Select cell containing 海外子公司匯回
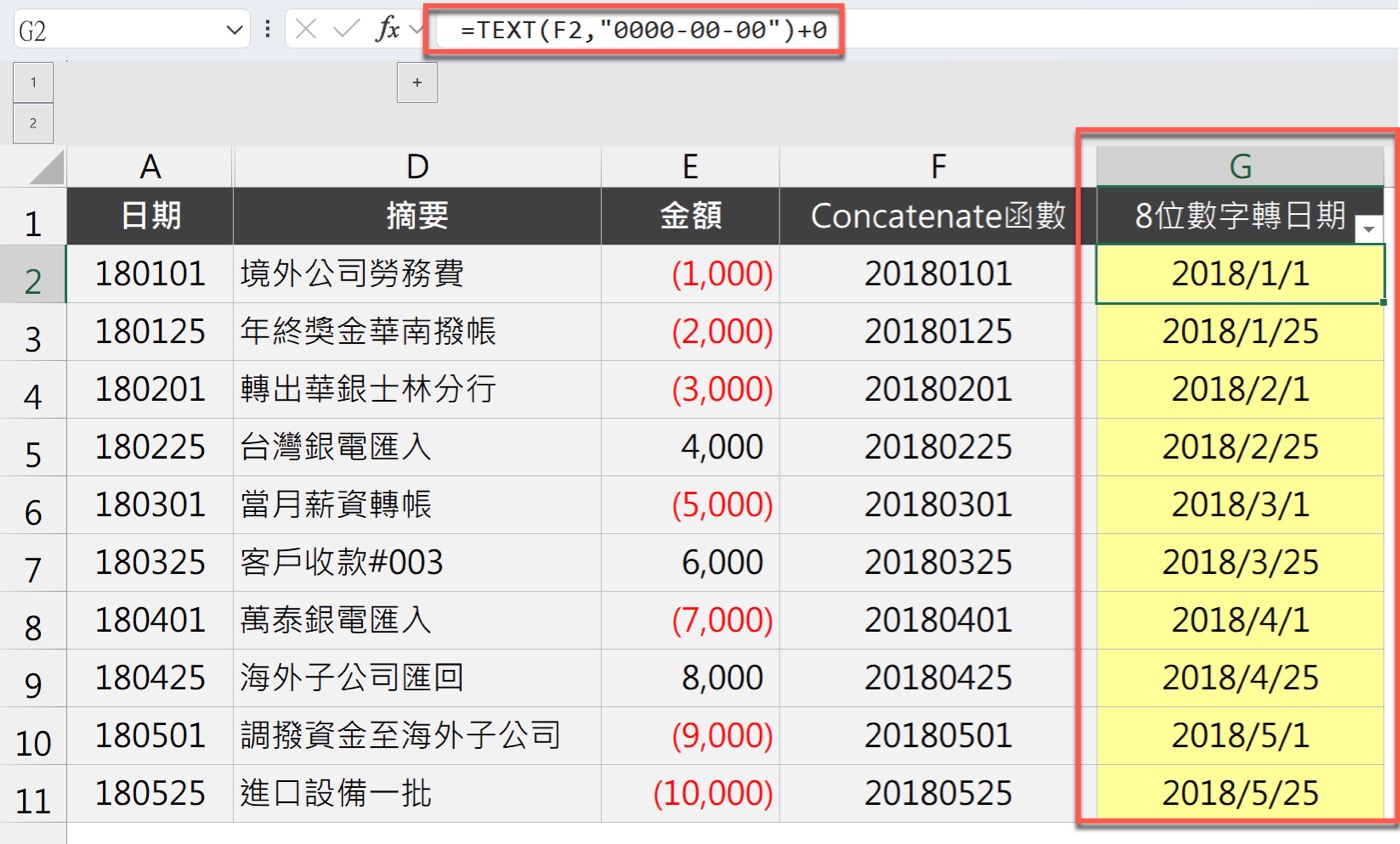The image size is (1400, 844). point(417,679)
